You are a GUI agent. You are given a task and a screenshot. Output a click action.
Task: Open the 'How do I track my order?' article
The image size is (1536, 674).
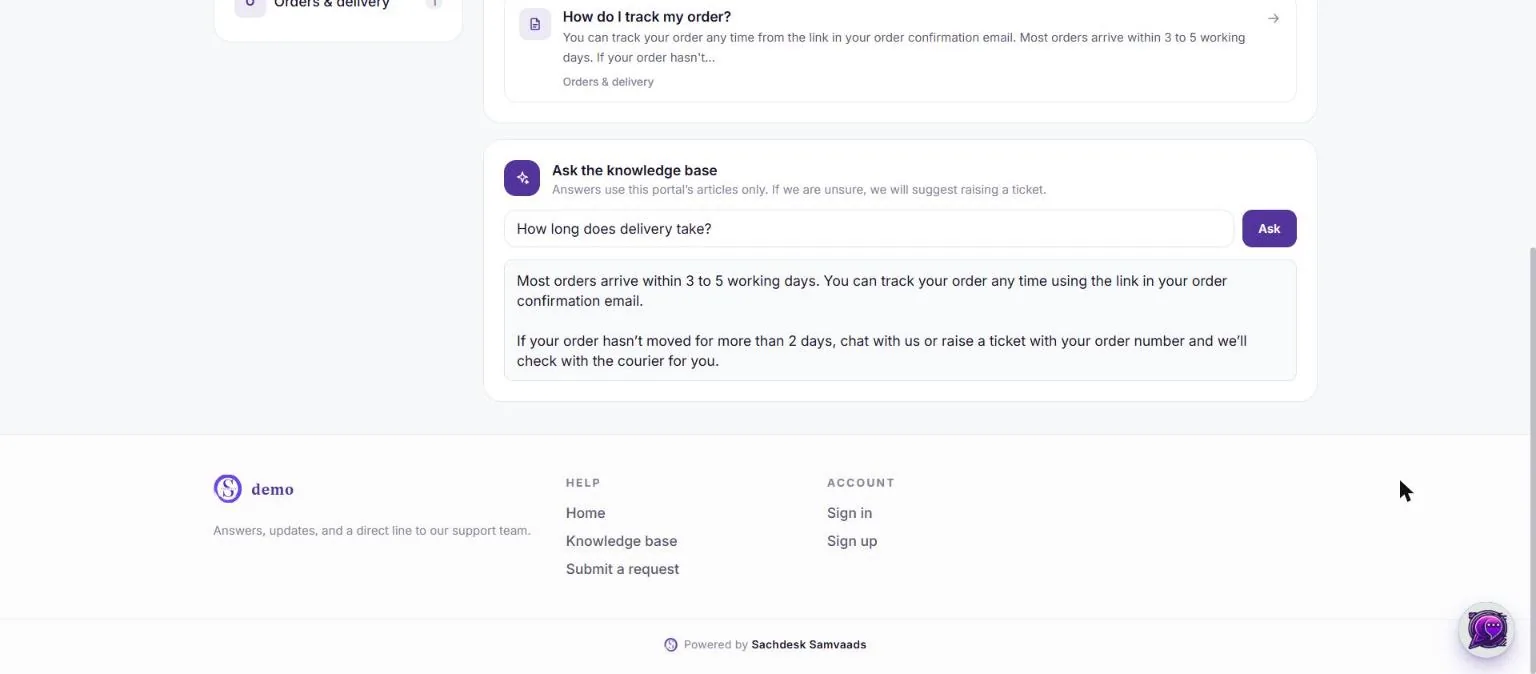pos(900,50)
